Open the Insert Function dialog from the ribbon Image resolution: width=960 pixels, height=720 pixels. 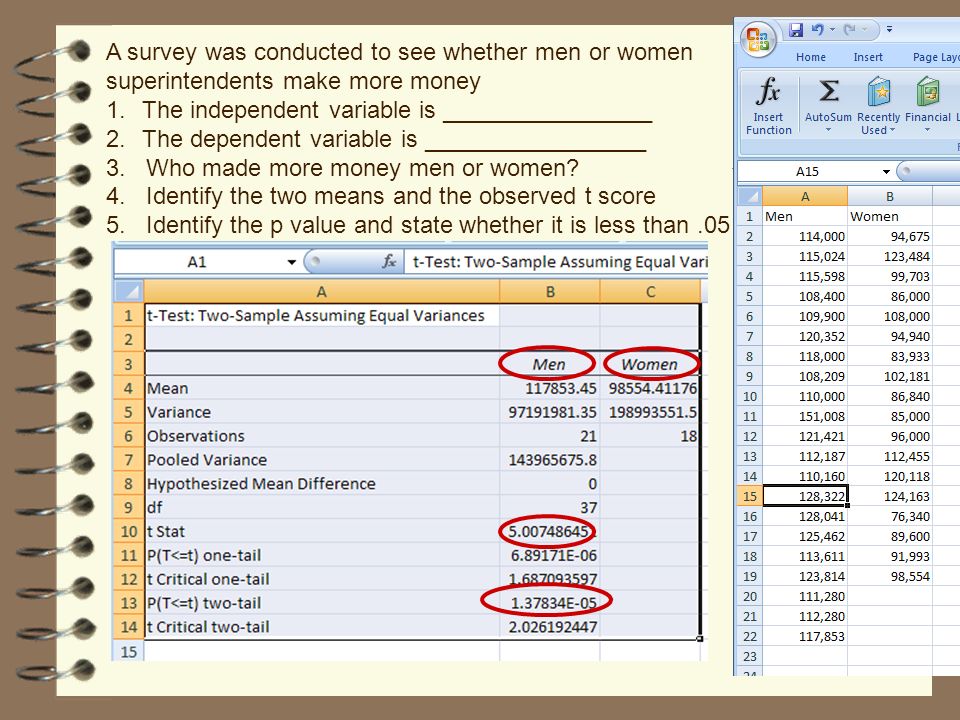pyautogui.click(x=768, y=105)
